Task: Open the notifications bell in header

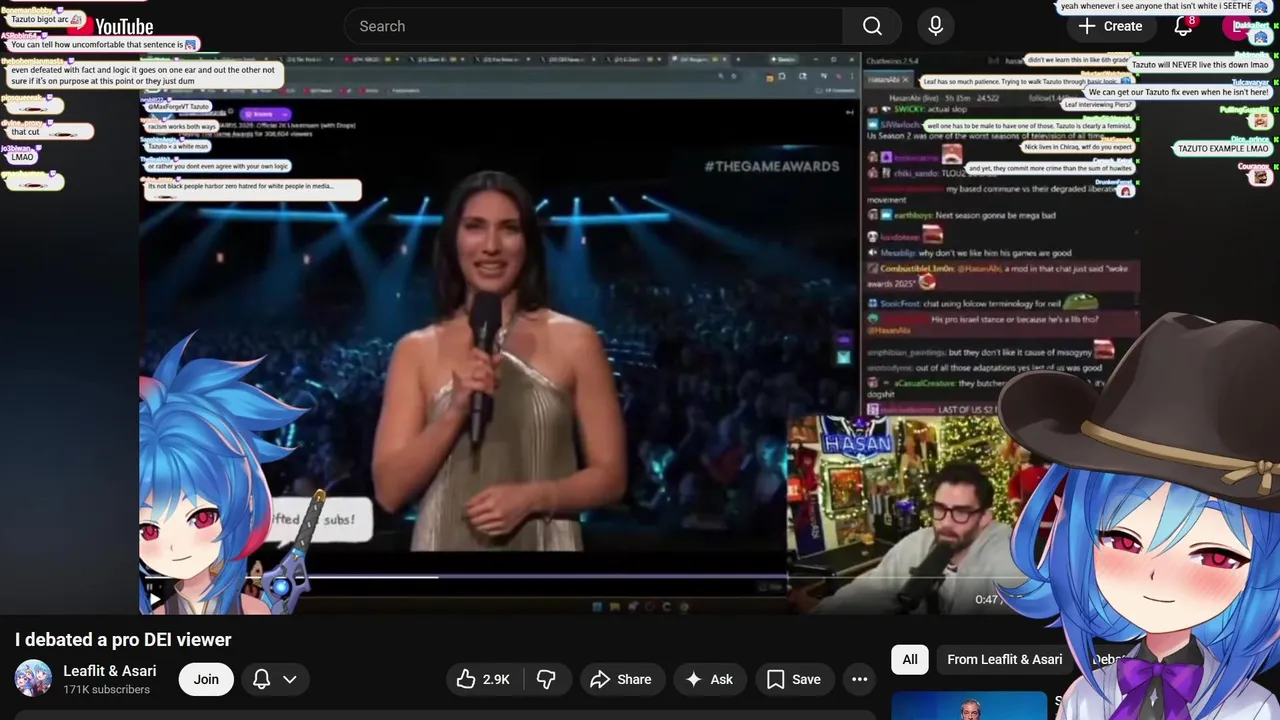Action: pos(1184,26)
